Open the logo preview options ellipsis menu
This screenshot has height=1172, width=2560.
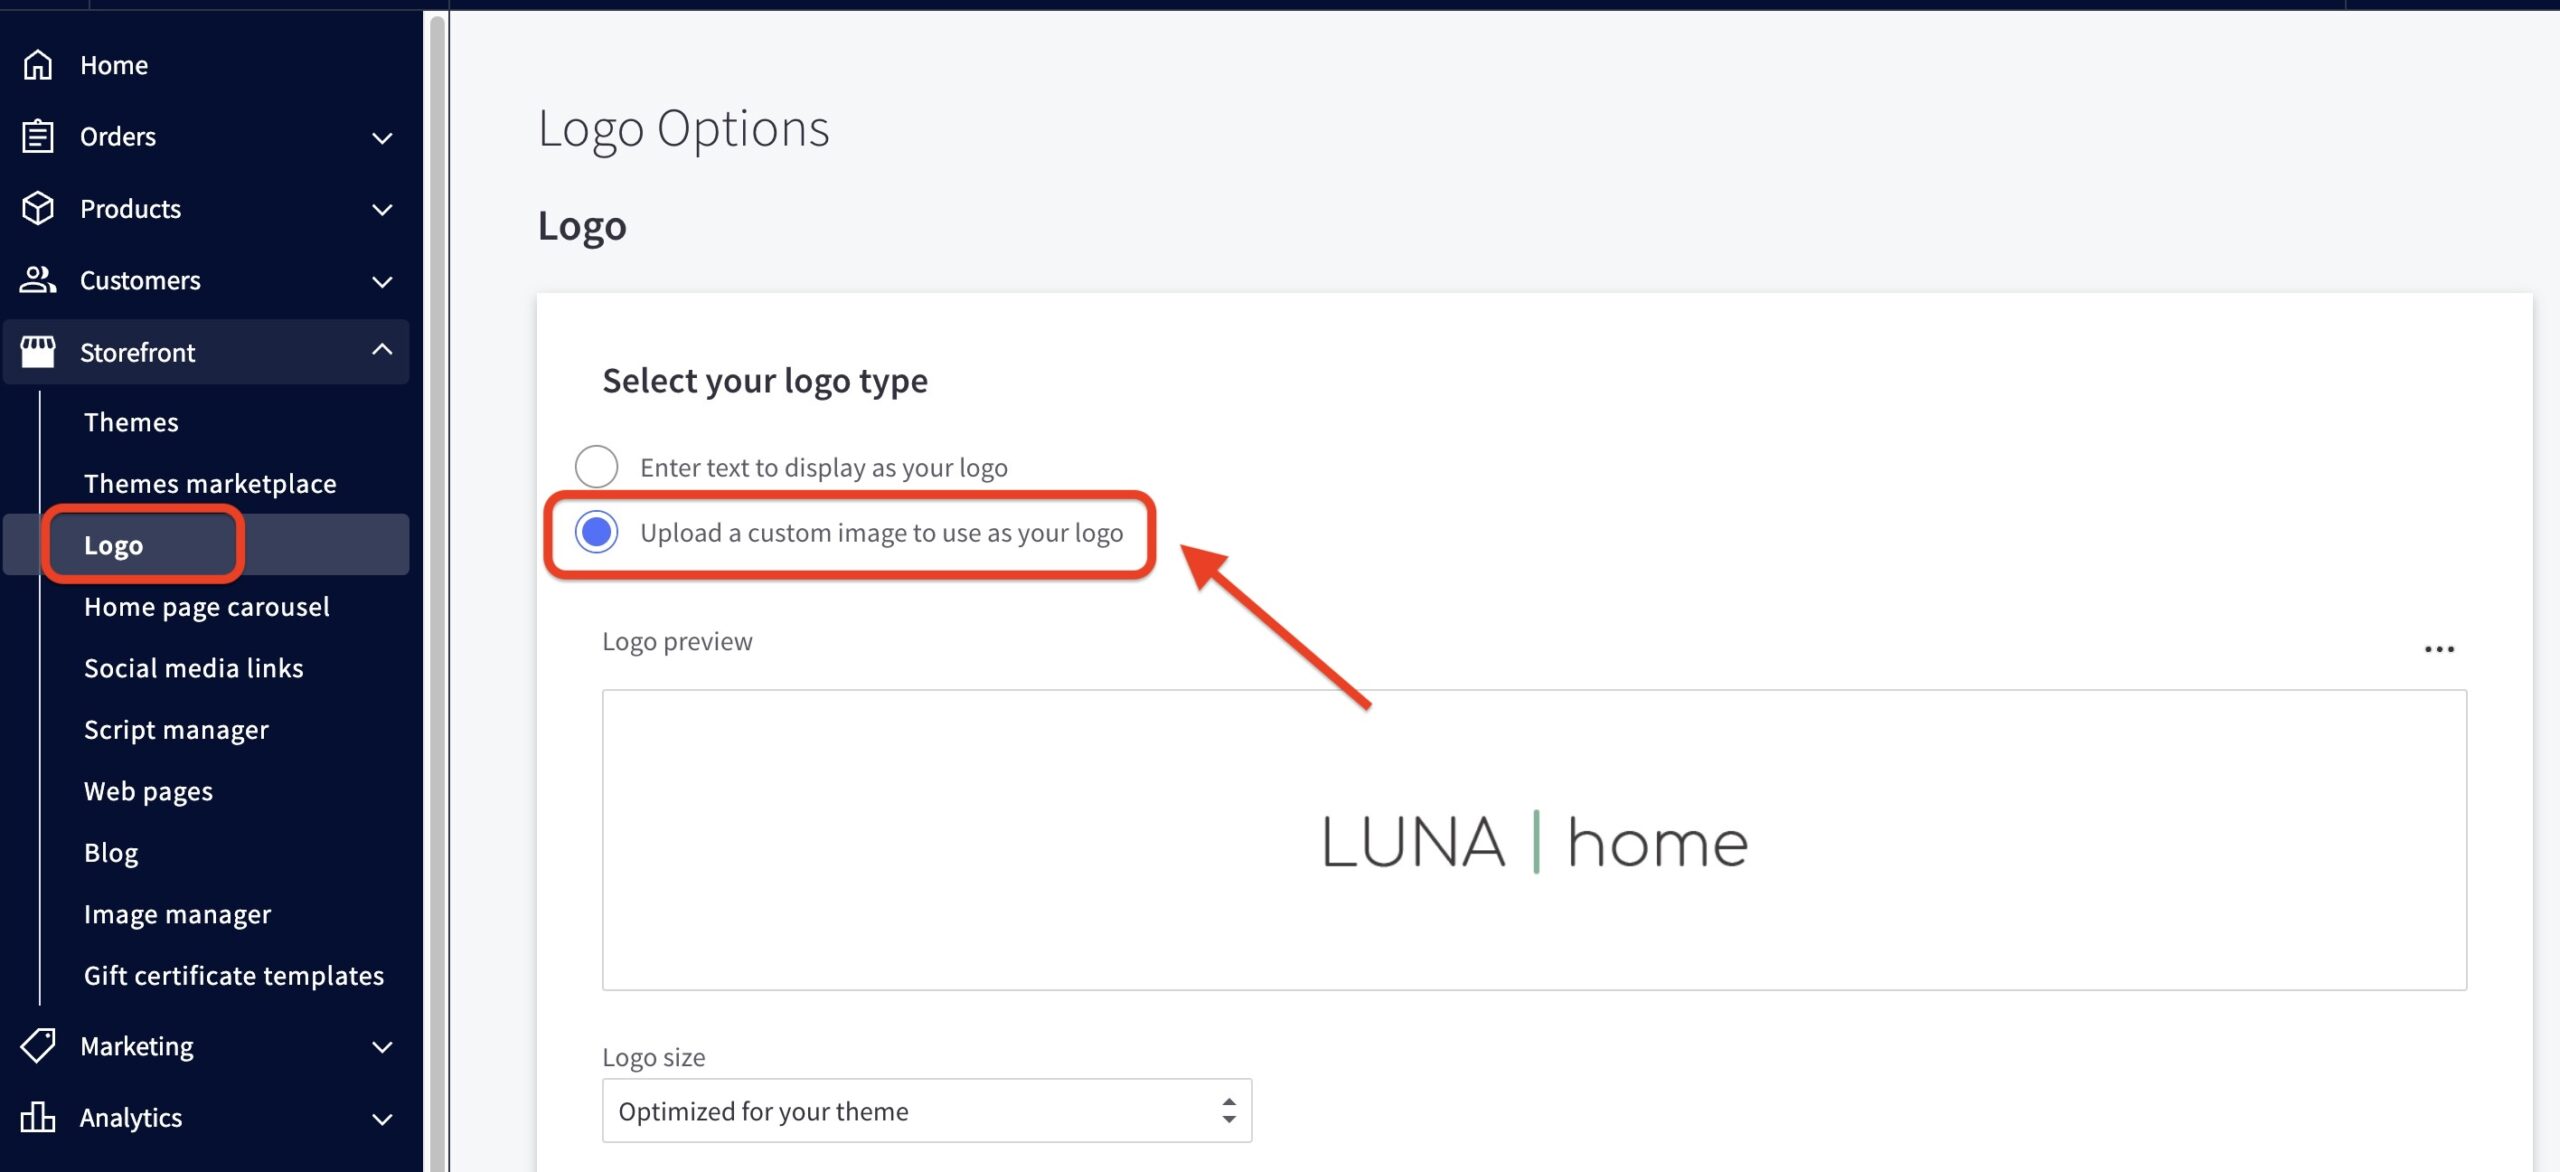coord(2441,648)
